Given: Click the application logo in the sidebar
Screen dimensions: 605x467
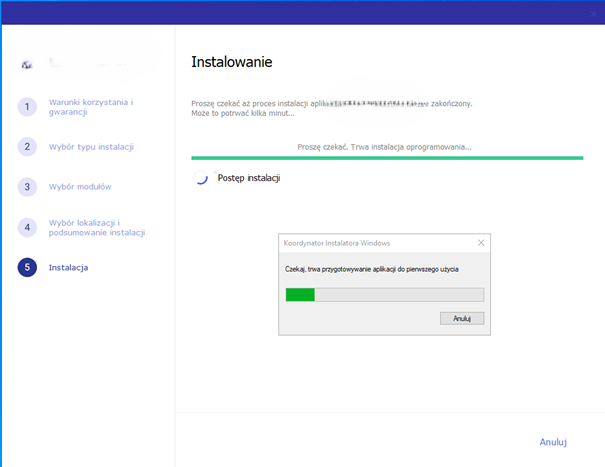Looking at the screenshot, I should pyautogui.click(x=27, y=65).
